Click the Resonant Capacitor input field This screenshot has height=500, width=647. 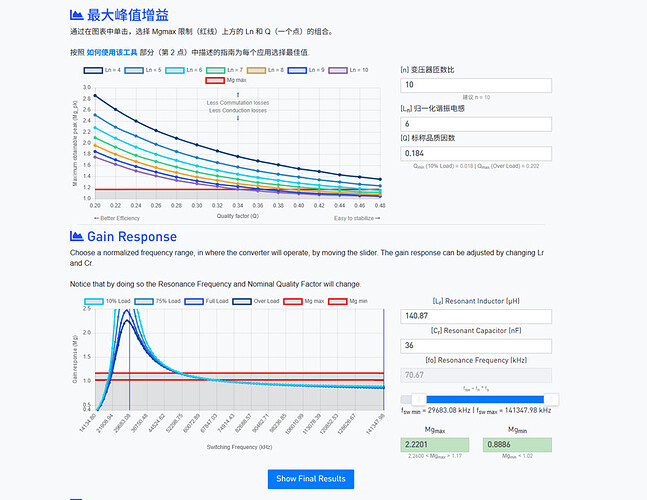[x=474, y=346]
